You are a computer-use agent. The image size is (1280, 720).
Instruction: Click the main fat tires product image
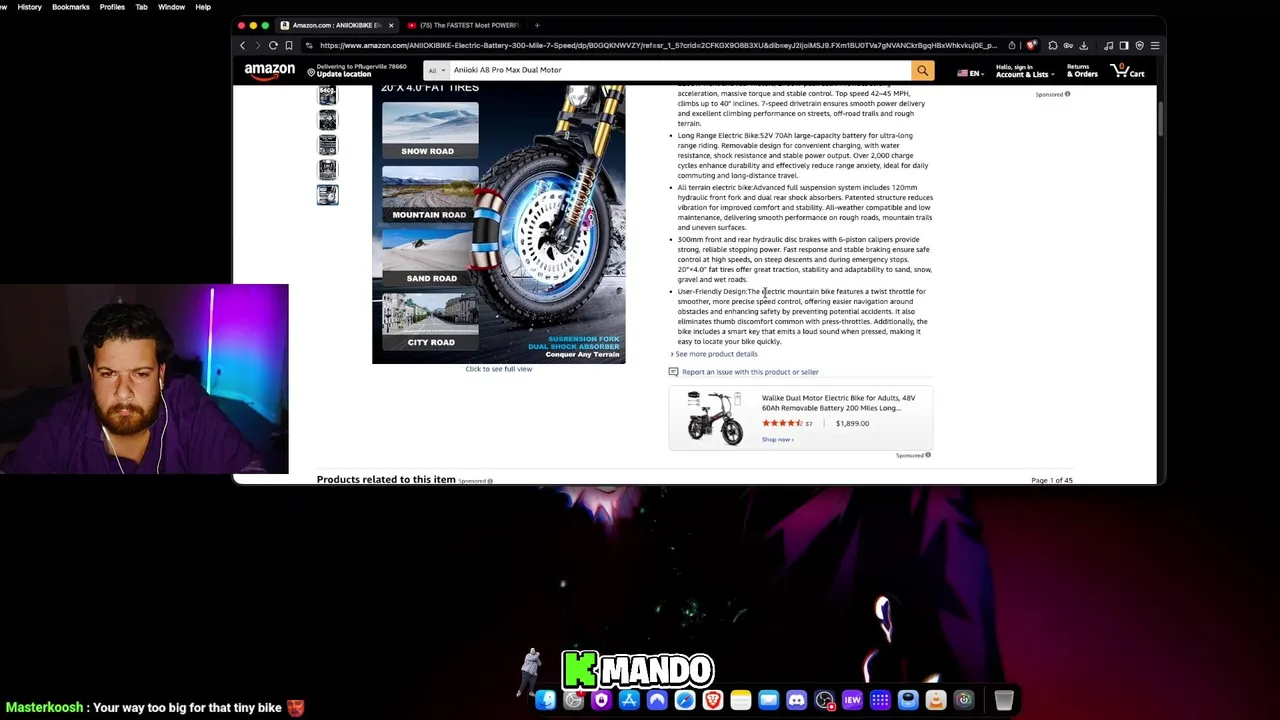click(498, 223)
